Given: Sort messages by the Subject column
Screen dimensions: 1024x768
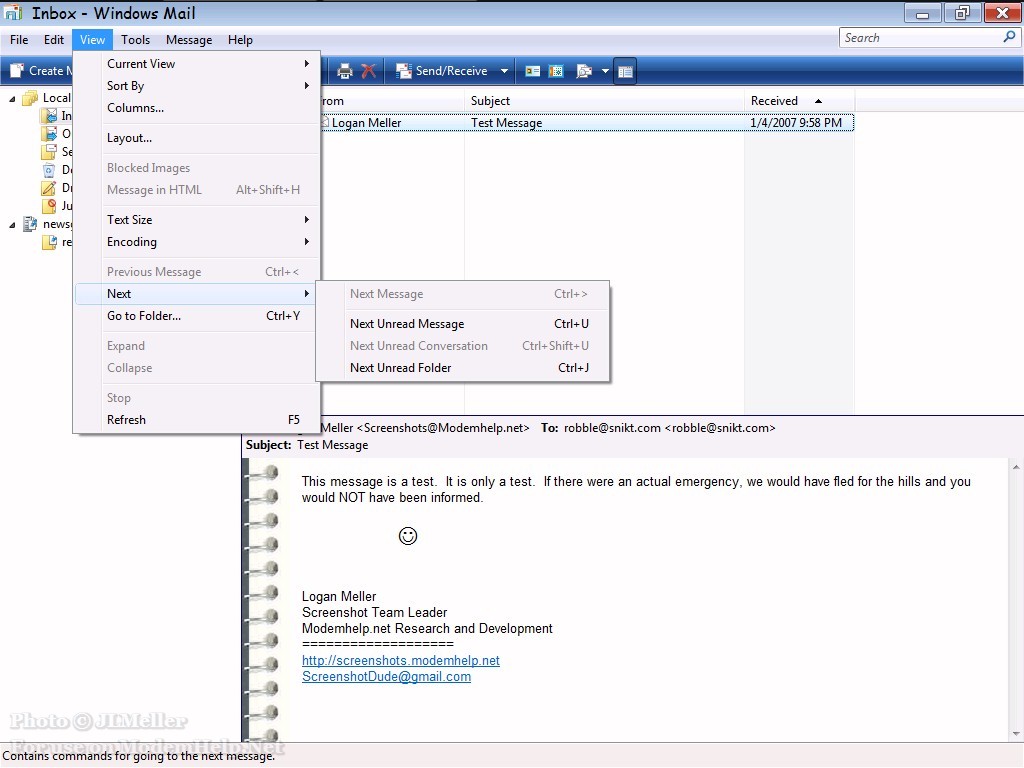Looking at the screenshot, I should (x=604, y=101).
